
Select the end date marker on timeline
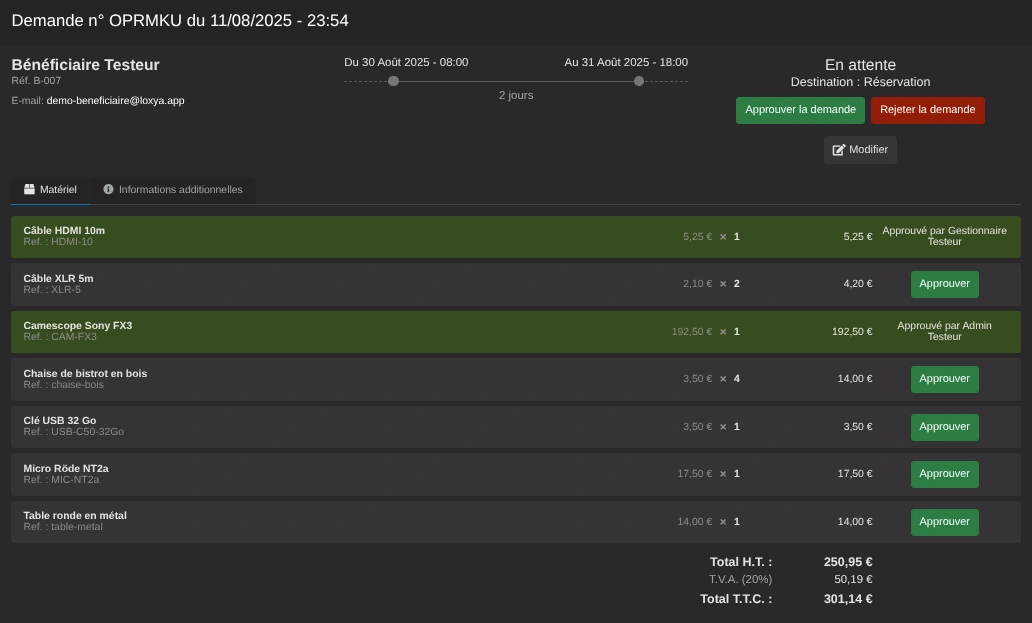(639, 81)
